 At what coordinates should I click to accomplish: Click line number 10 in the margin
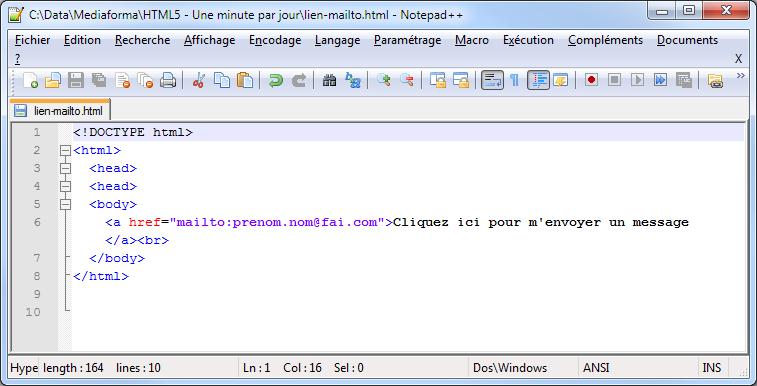[33, 312]
